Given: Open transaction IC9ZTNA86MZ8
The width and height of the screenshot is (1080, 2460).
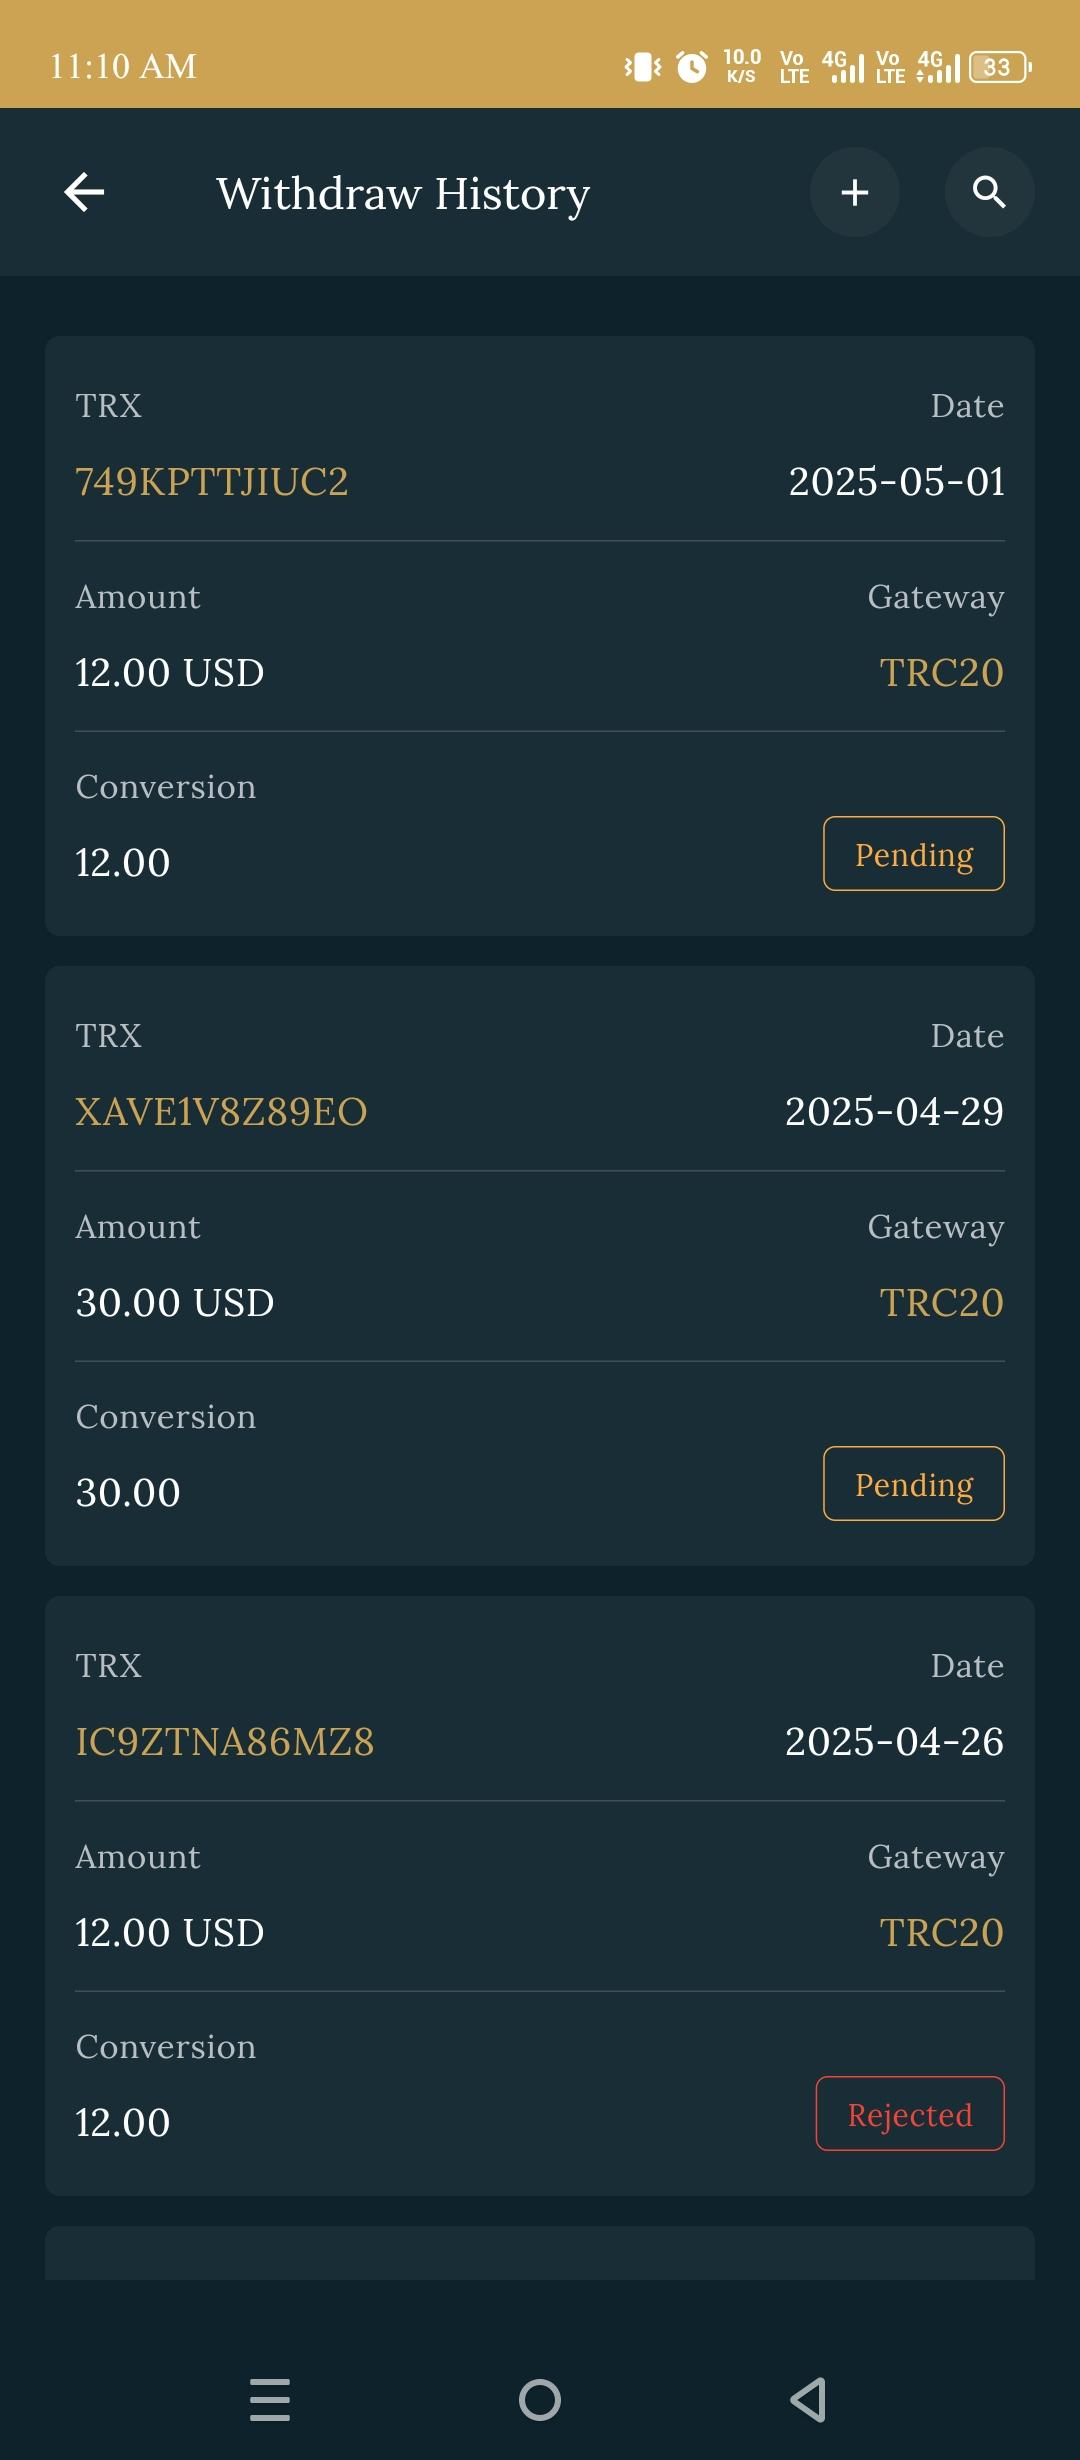Looking at the screenshot, I should [x=225, y=1742].
